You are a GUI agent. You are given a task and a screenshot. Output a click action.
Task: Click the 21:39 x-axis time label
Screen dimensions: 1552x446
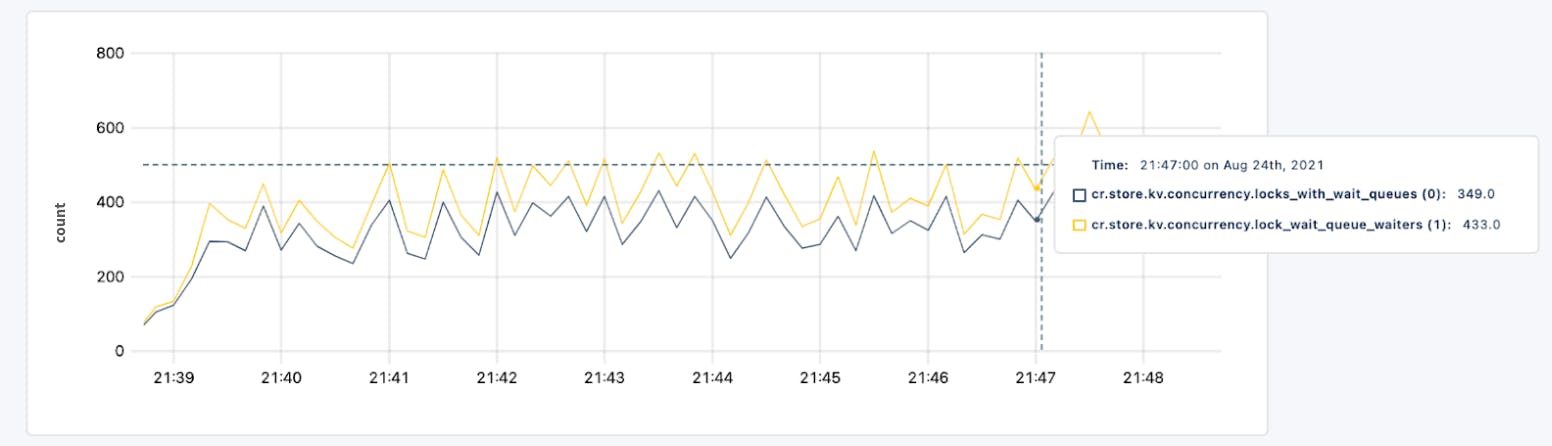pos(173,378)
